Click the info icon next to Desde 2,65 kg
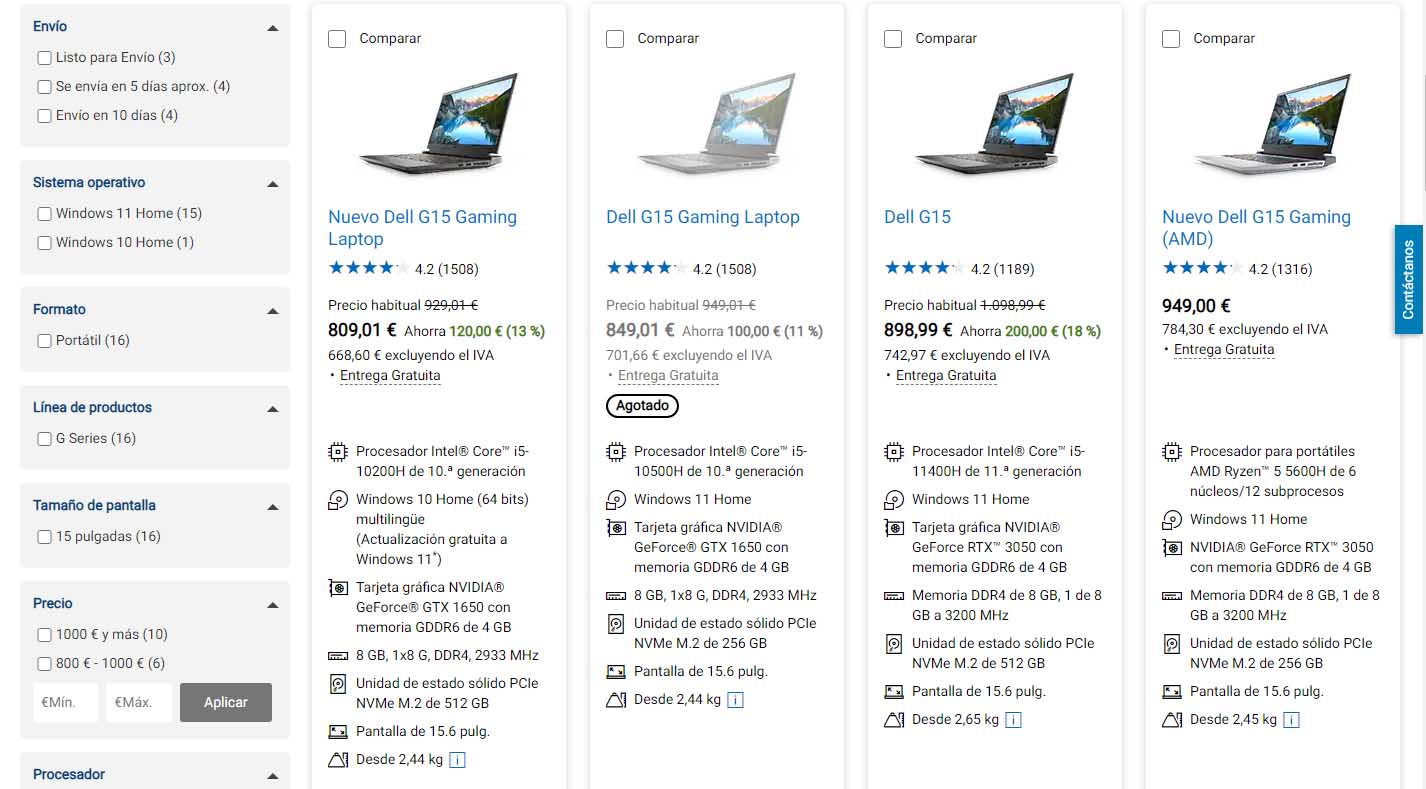 pos(1013,719)
